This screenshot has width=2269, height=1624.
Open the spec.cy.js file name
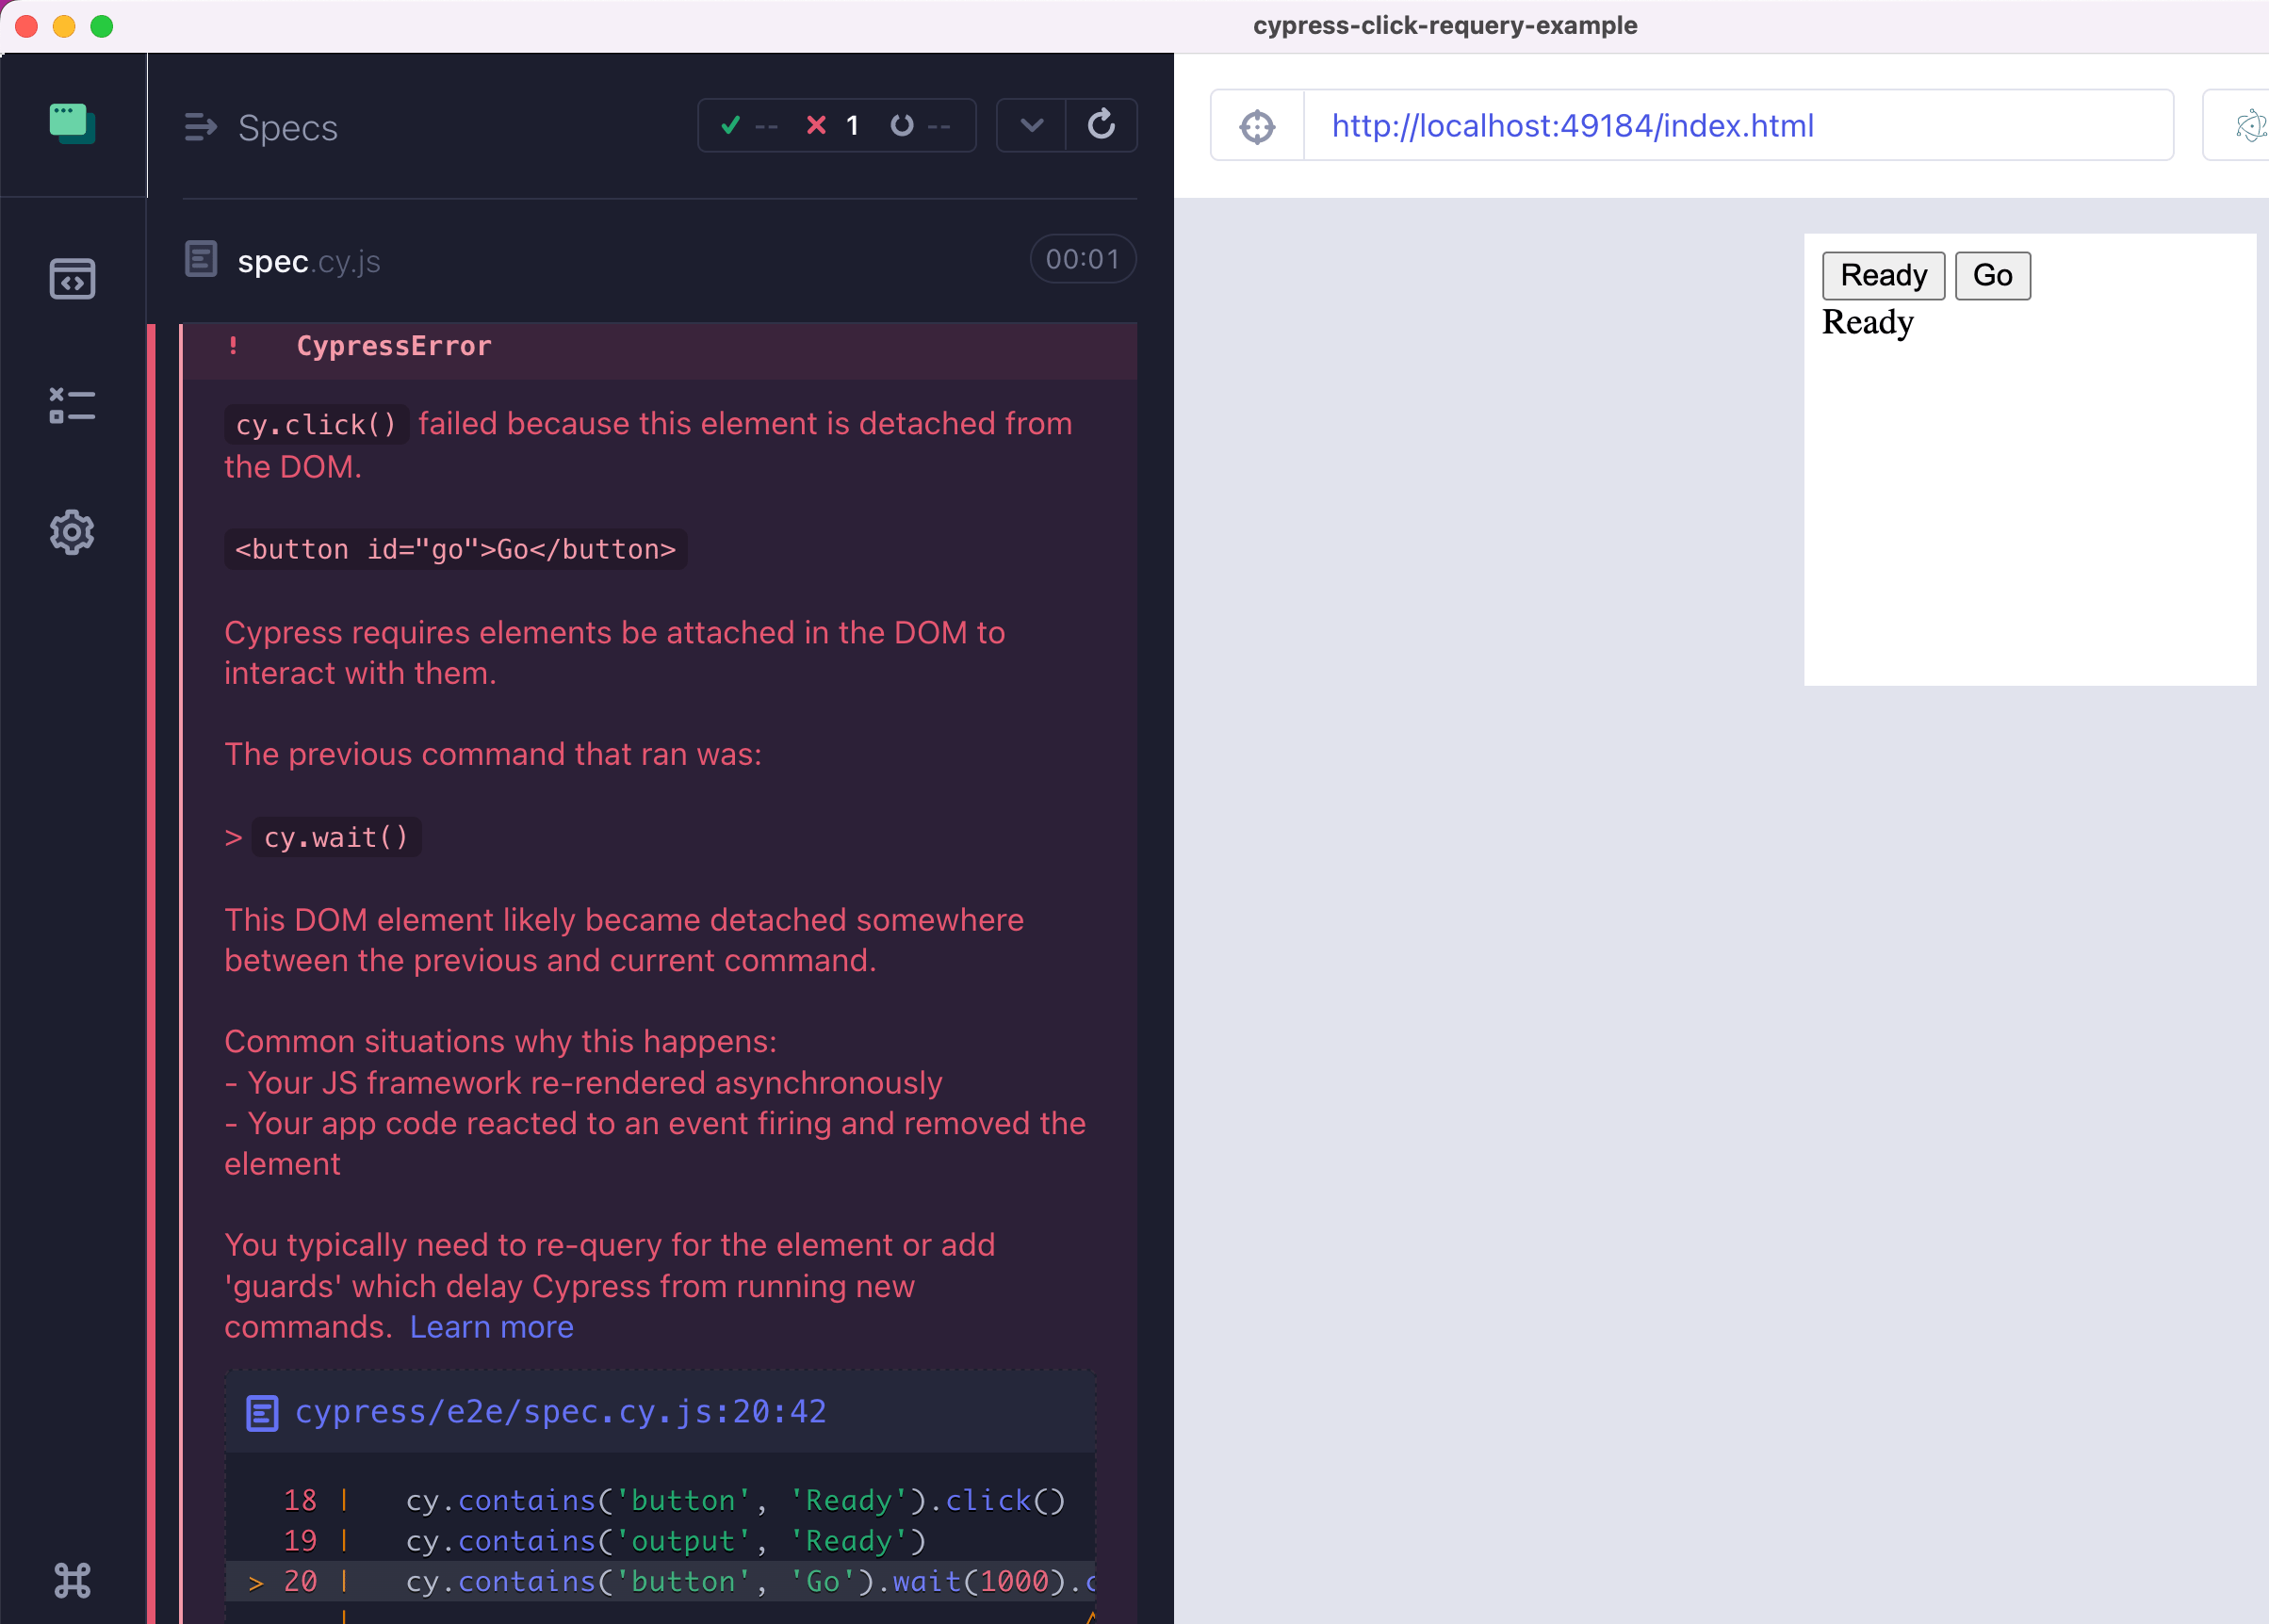pyautogui.click(x=308, y=261)
